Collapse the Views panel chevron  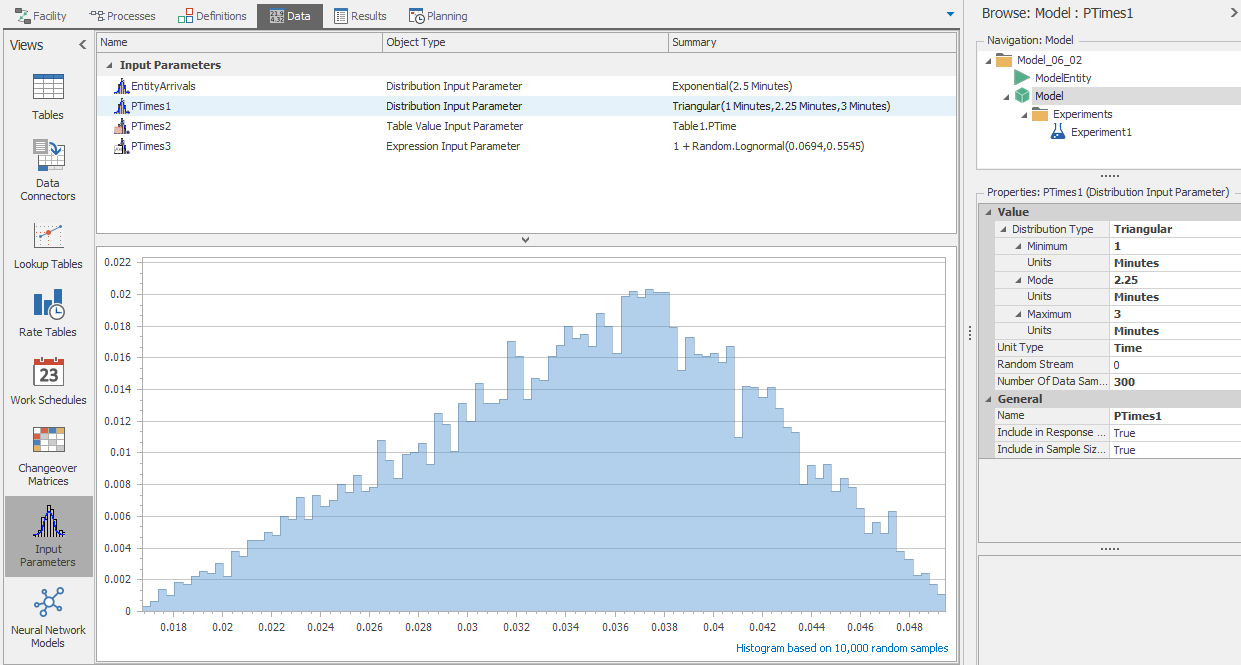(83, 45)
